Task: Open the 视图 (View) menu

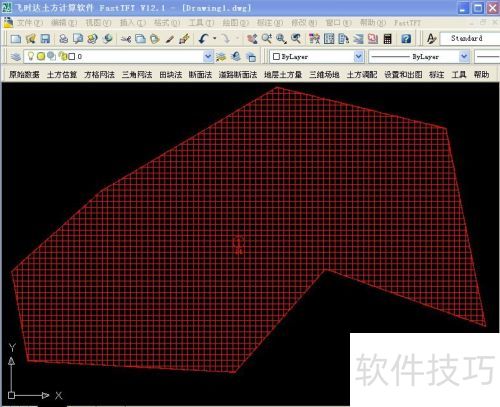Action: click(98, 23)
